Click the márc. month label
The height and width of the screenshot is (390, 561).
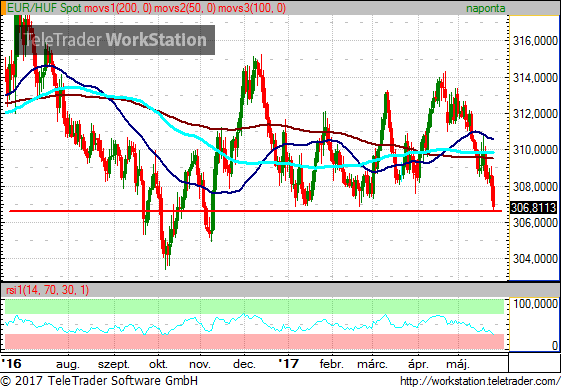pos(372,364)
